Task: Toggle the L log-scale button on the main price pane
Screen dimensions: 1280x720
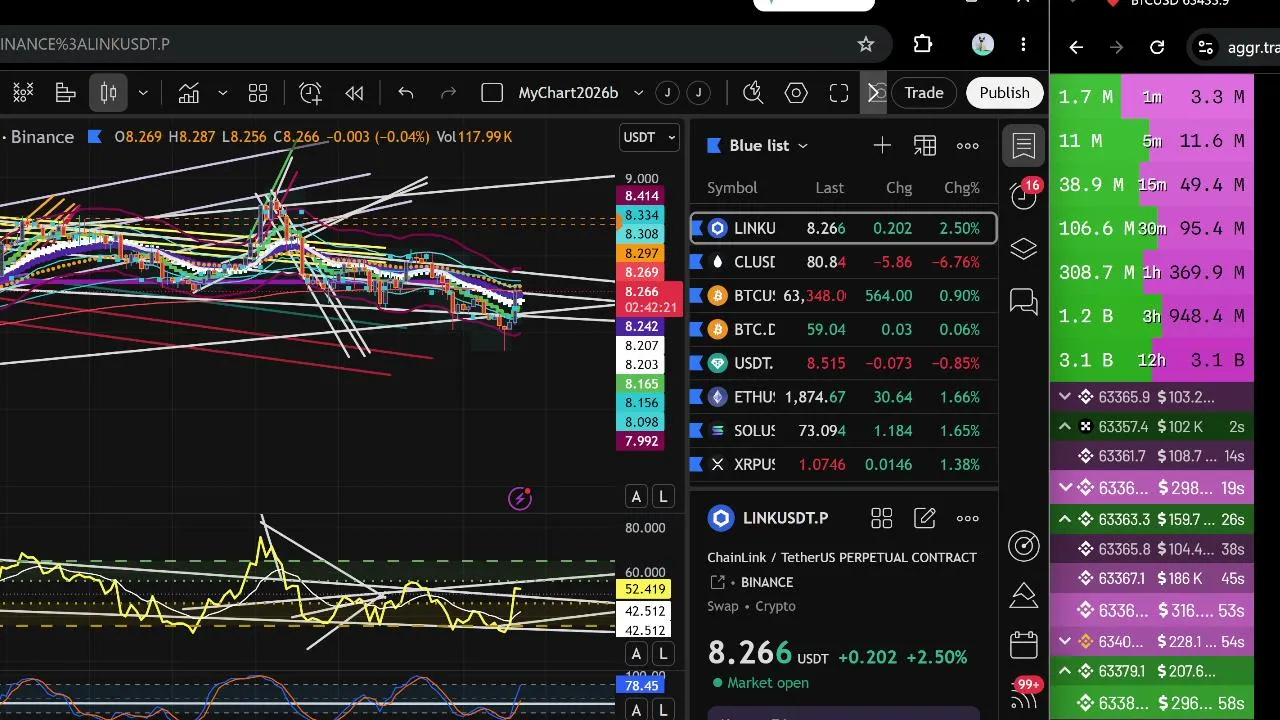Action: [x=663, y=496]
